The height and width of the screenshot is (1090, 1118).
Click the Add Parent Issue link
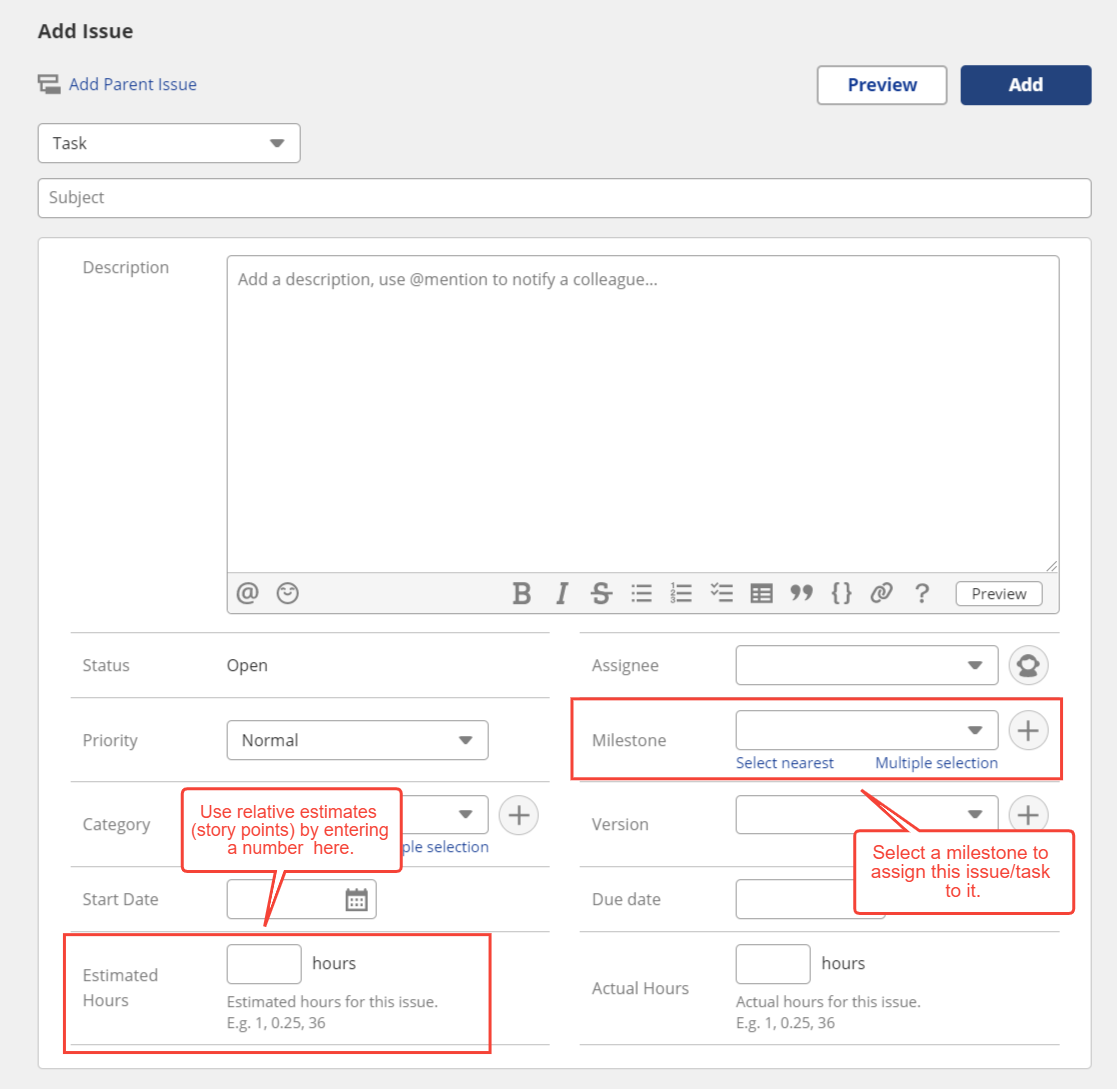pos(133,84)
